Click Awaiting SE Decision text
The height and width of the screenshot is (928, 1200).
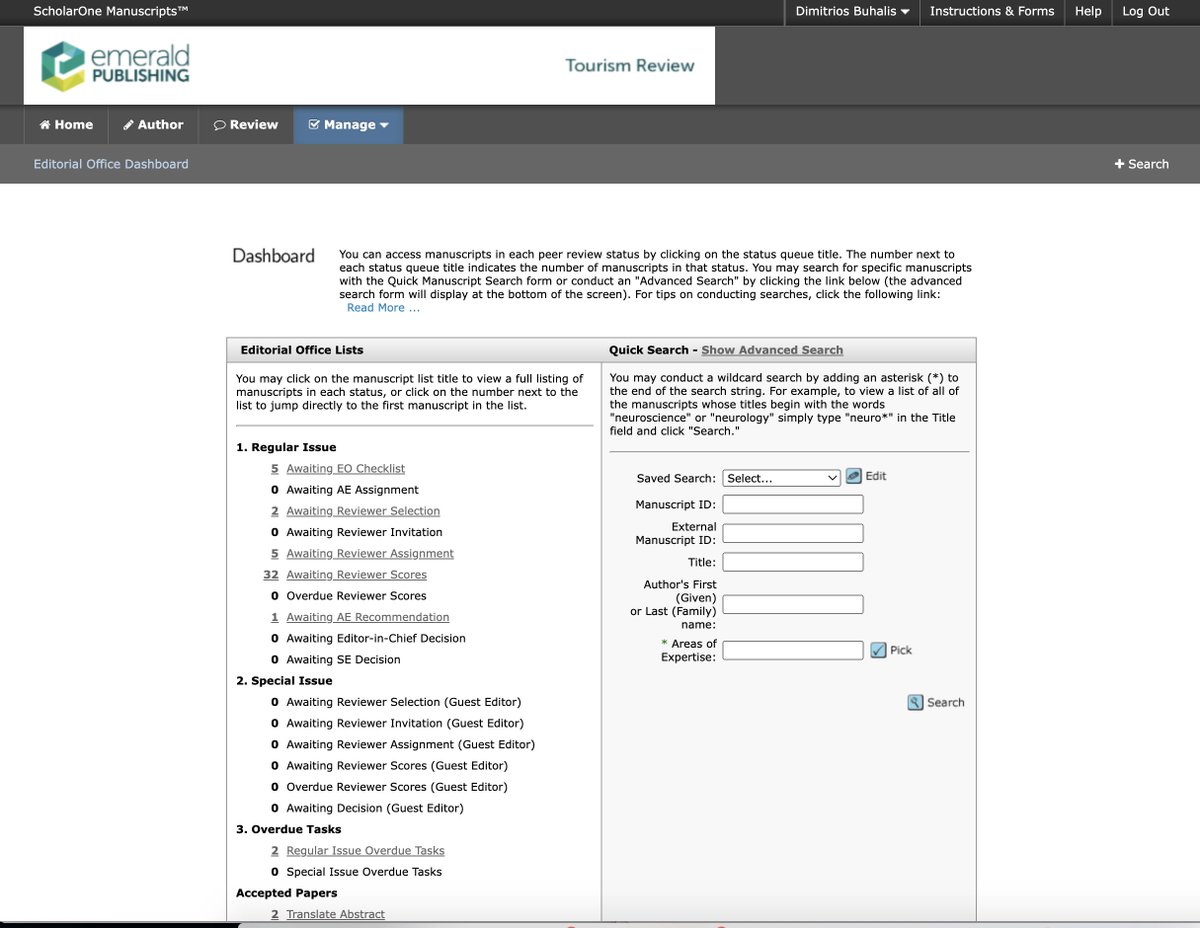tap(343, 660)
